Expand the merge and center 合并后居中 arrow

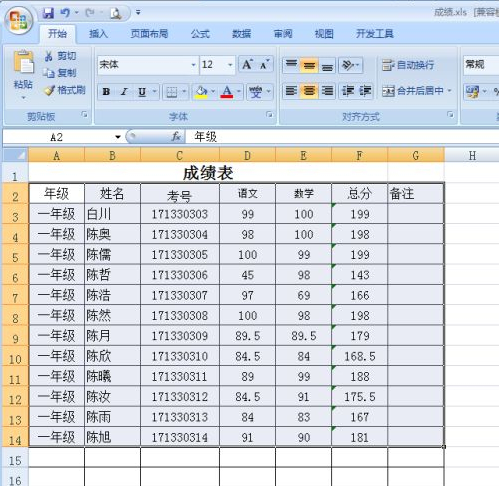(x=449, y=91)
